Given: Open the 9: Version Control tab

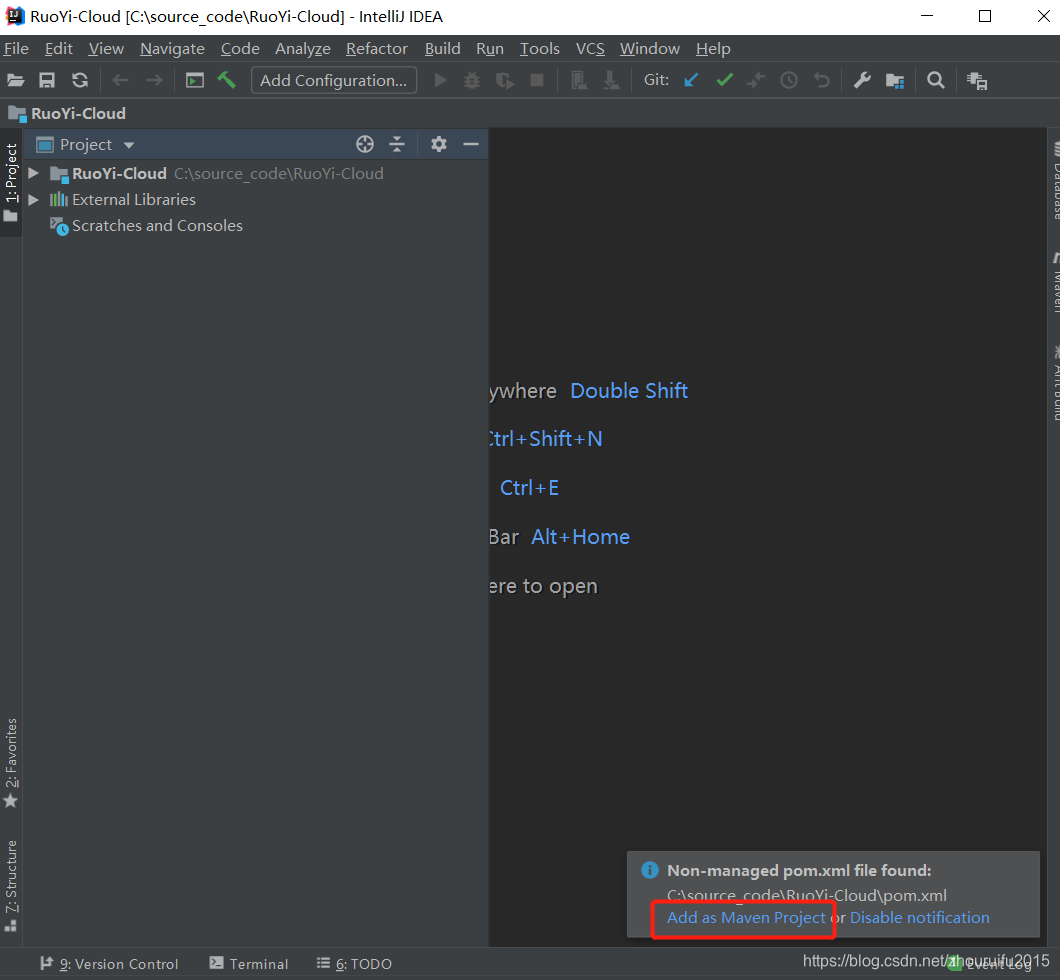Looking at the screenshot, I should tap(110, 964).
